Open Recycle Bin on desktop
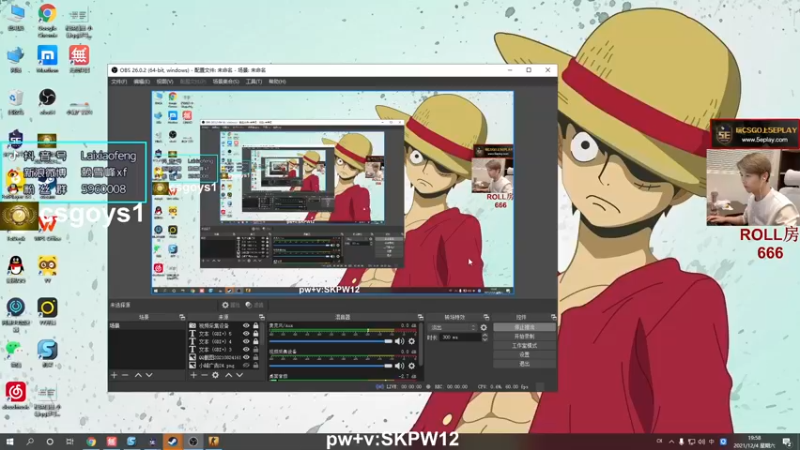800x450 pixels. click(x=16, y=101)
